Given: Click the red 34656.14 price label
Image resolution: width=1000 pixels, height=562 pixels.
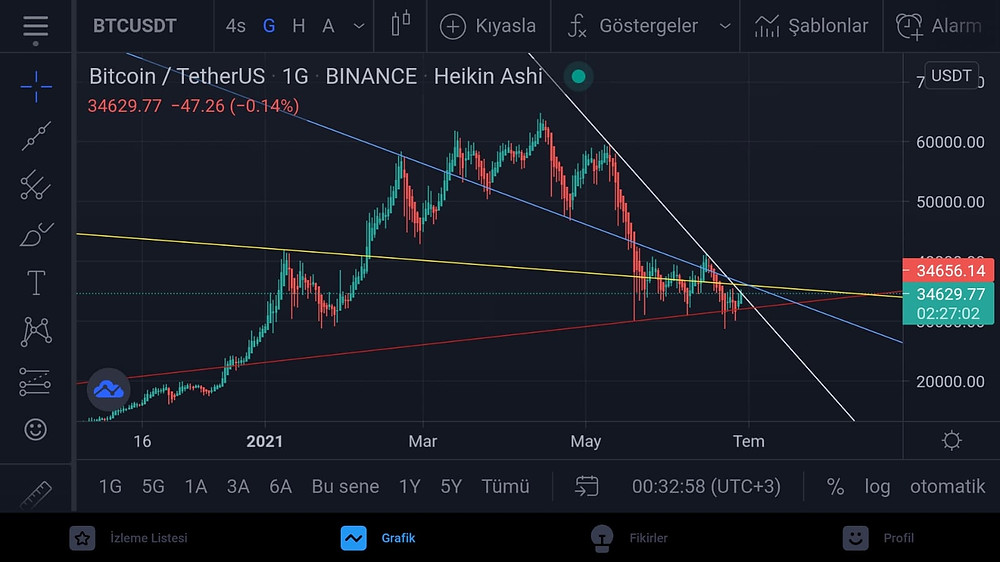Looking at the screenshot, I should [x=948, y=270].
